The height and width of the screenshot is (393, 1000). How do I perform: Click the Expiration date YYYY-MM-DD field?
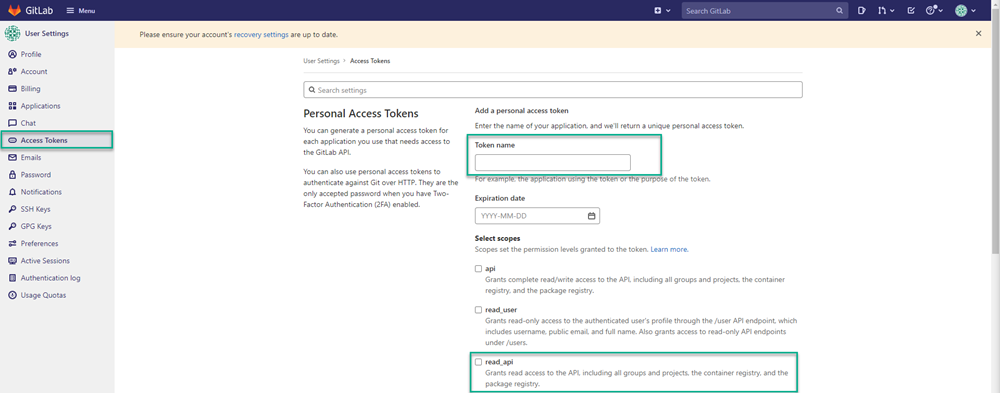(538, 216)
